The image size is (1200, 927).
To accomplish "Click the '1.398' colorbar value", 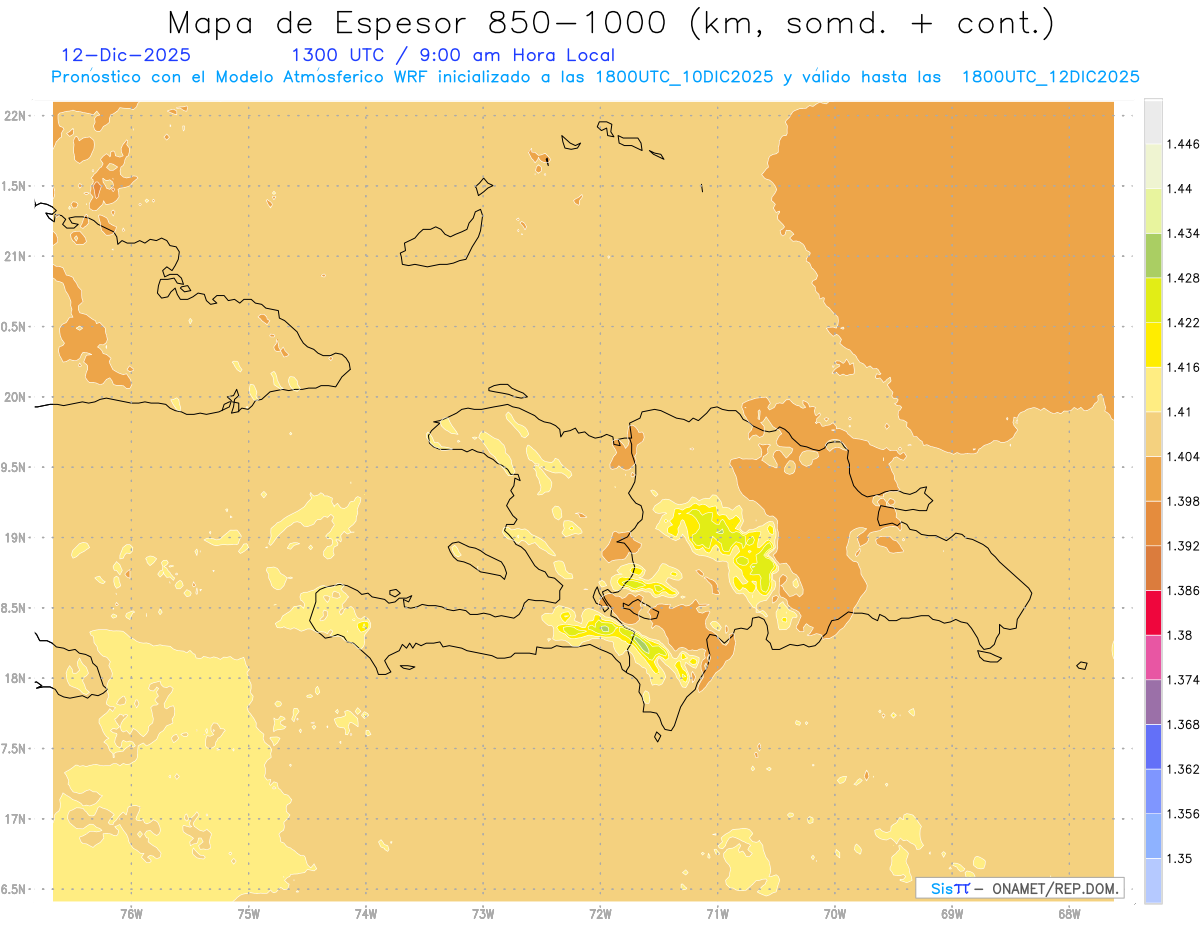I will click(1183, 501).
